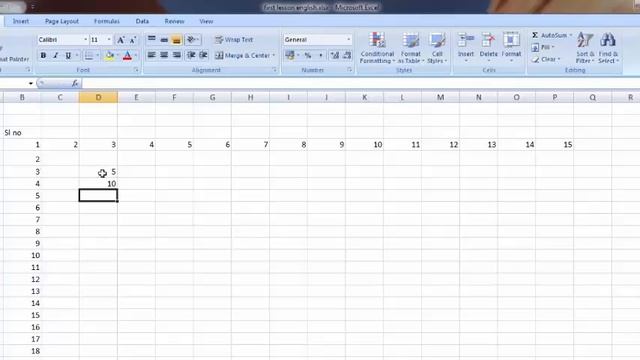This screenshot has width=640, height=360.
Task: Open Sort & Filter menu
Action: coord(585,48)
